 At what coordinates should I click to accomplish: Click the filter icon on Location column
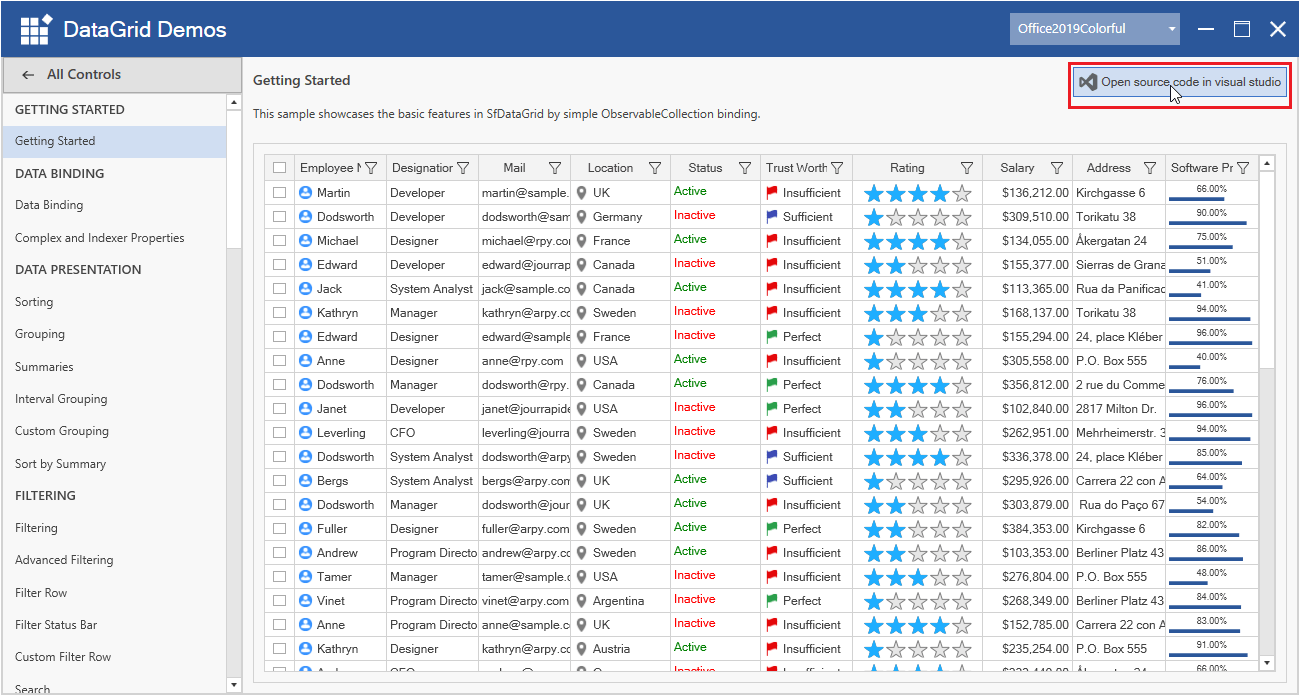click(655, 168)
